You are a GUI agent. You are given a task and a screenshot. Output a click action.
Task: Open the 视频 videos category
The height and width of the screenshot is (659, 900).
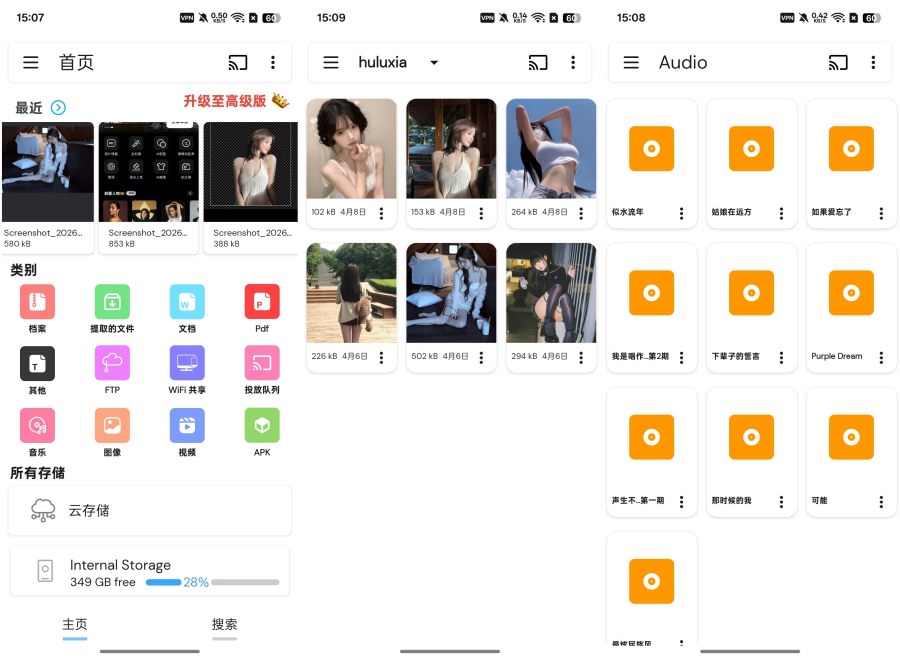pos(186,426)
